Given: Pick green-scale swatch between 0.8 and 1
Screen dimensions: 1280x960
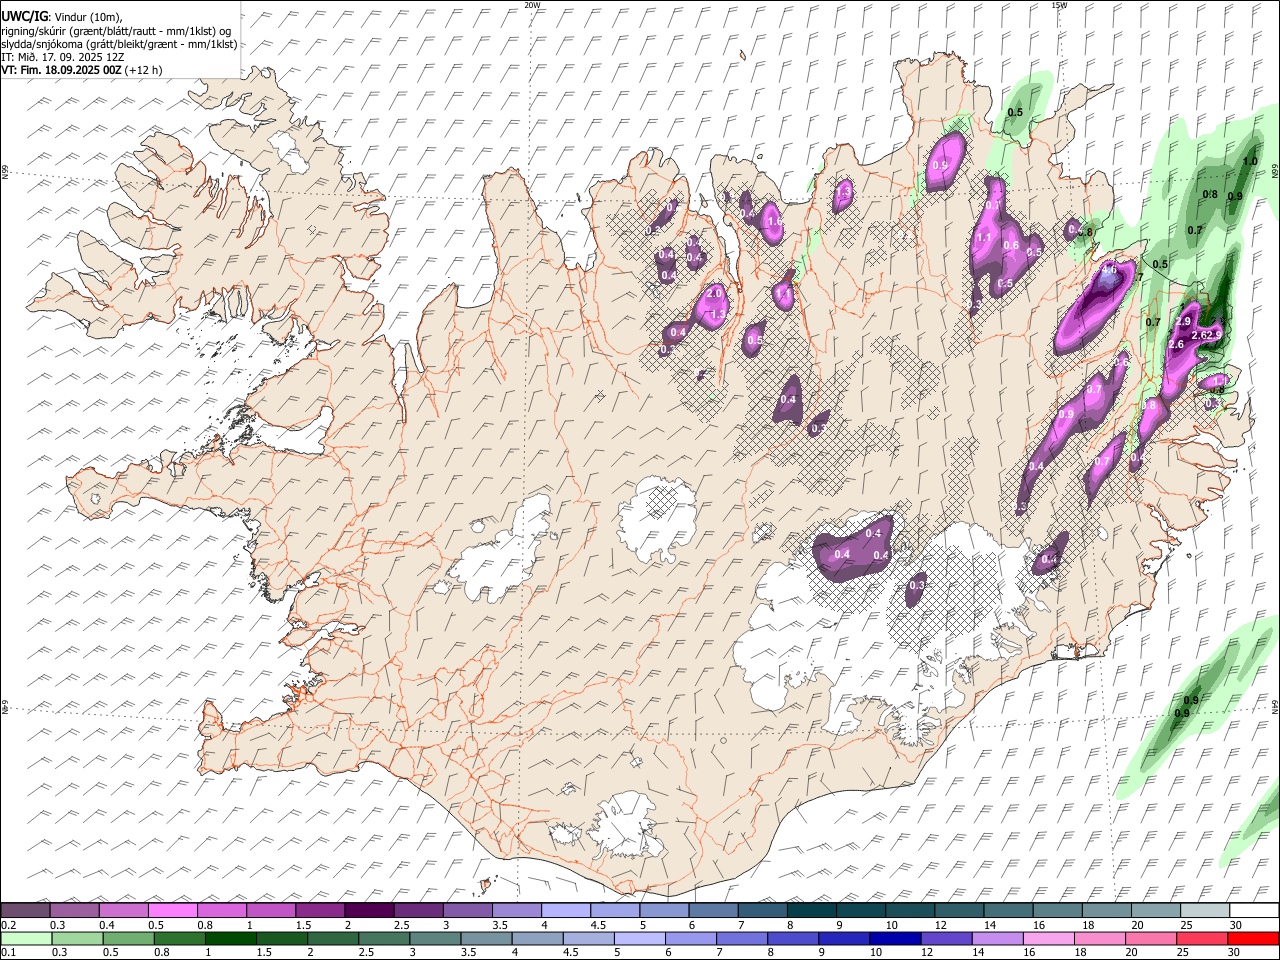Looking at the screenshot, I should coord(179,939).
